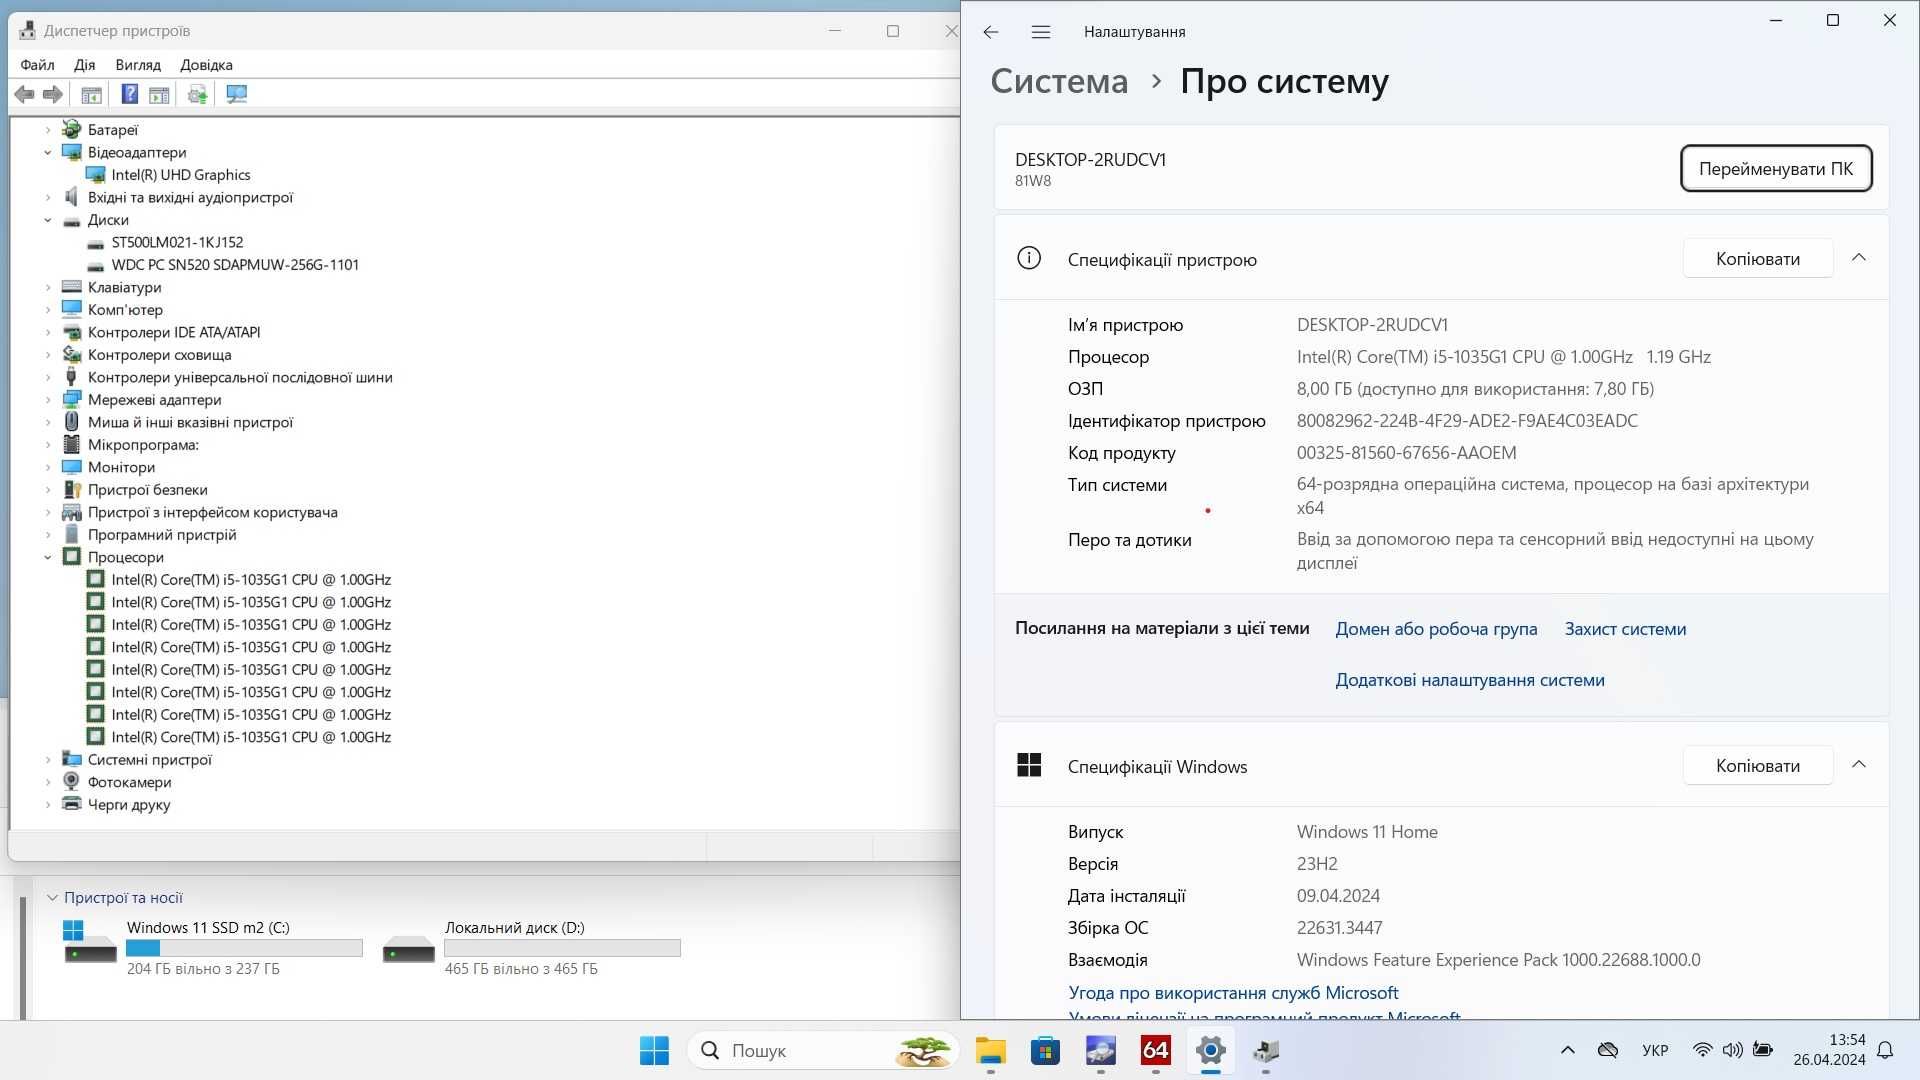Select Мікропрограма category
The width and height of the screenshot is (1920, 1080).
[143, 445]
